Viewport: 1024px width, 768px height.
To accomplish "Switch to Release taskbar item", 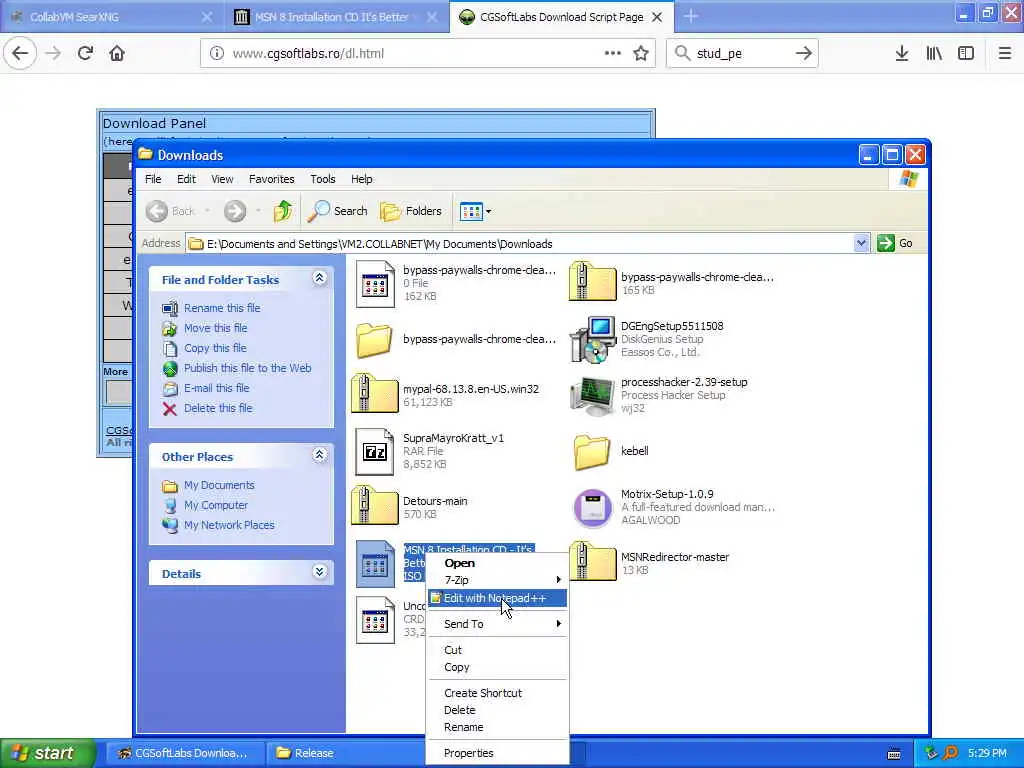I will 345,753.
